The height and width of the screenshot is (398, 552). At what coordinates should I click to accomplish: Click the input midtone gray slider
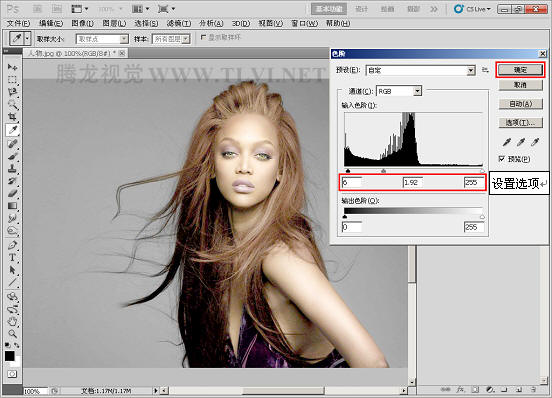click(x=383, y=171)
